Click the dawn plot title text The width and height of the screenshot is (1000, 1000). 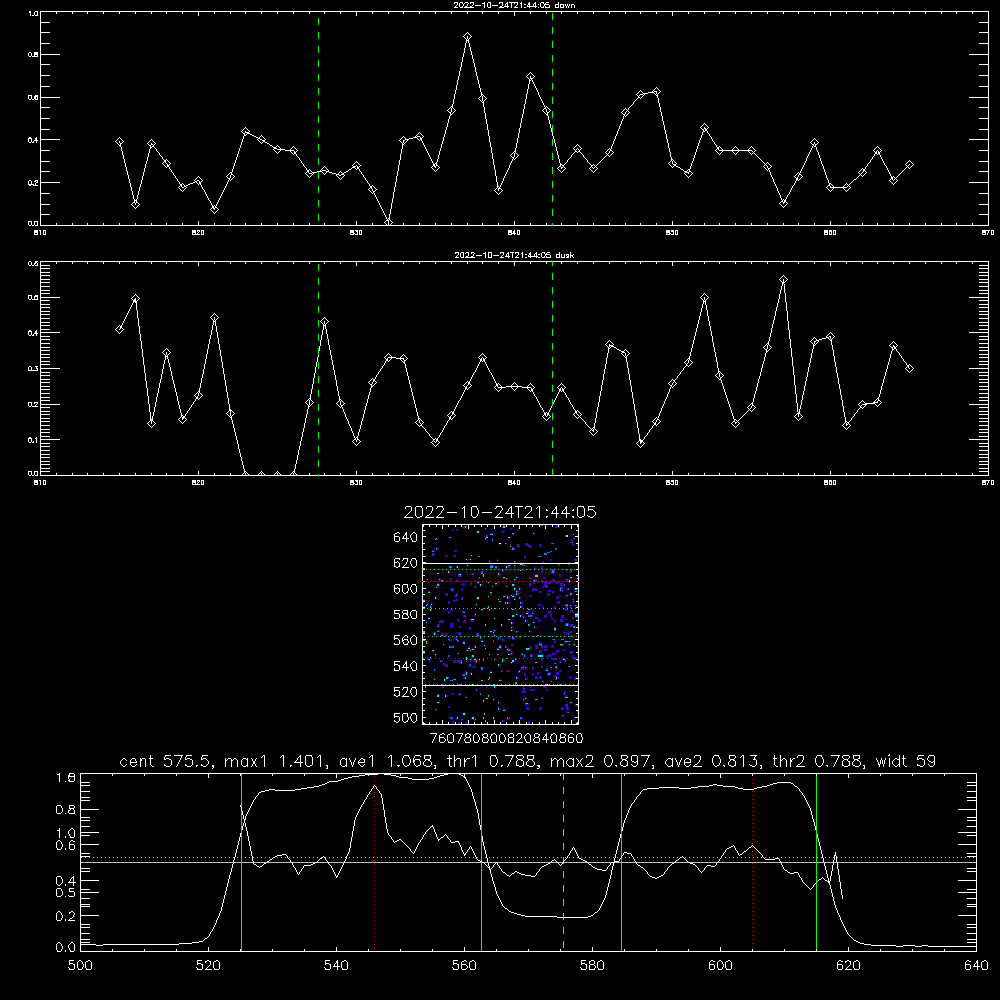514,5
